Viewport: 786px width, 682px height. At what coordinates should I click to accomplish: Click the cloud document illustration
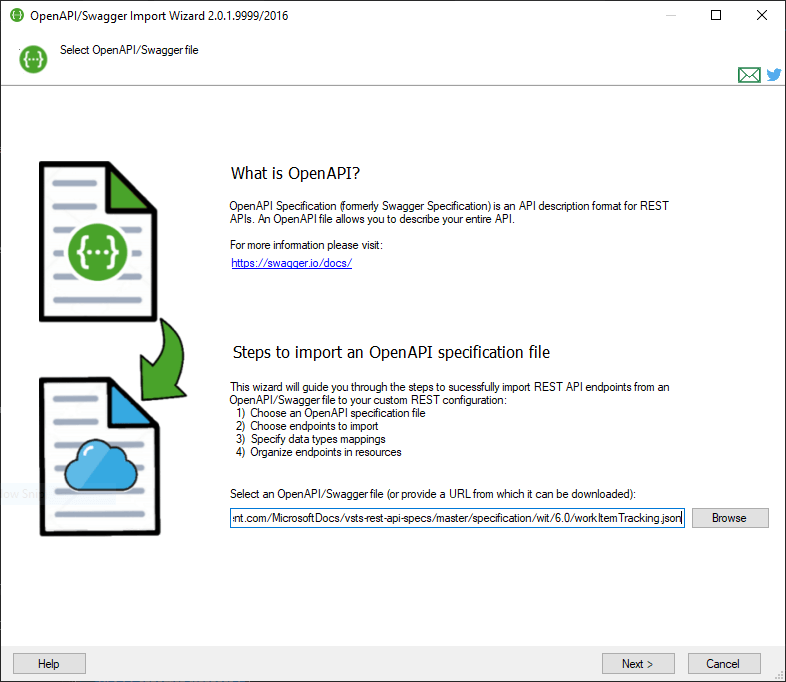coord(100,456)
